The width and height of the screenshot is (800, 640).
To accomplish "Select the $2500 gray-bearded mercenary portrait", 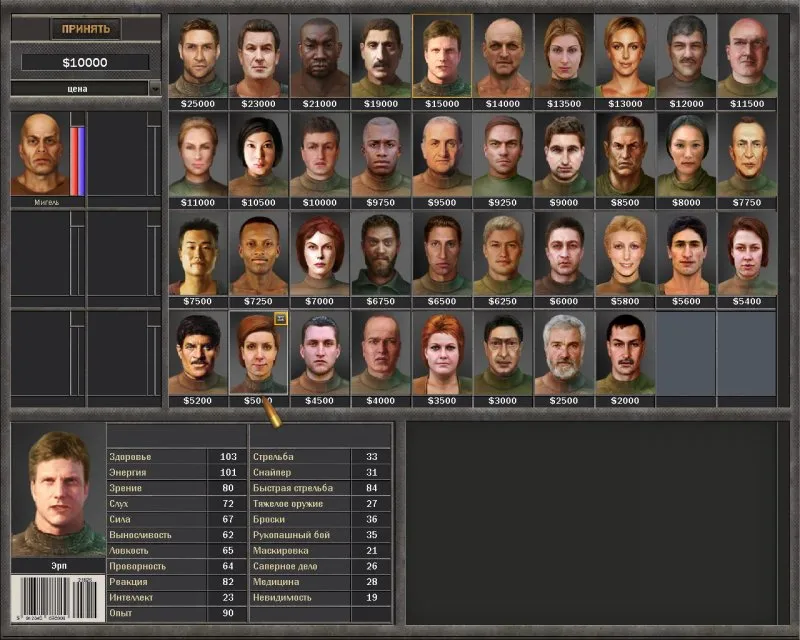I will tap(564, 352).
